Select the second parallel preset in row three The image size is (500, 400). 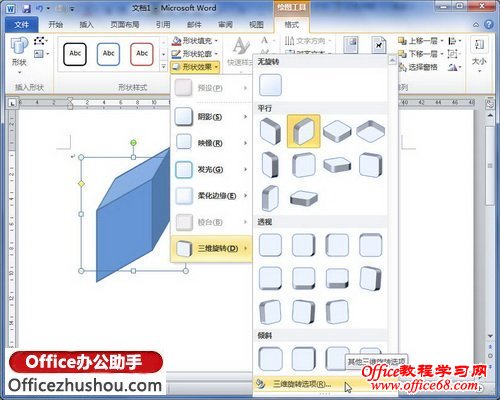click(304, 198)
